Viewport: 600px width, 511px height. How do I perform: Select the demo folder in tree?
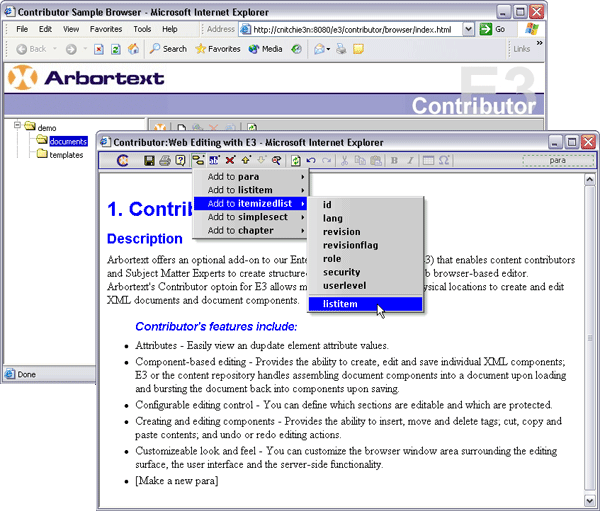47,128
